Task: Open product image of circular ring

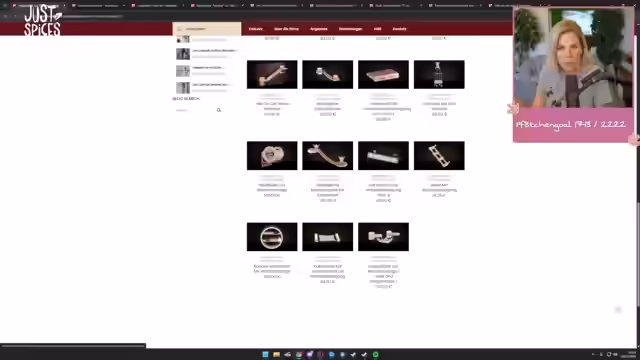Action: pyautogui.click(x=272, y=237)
